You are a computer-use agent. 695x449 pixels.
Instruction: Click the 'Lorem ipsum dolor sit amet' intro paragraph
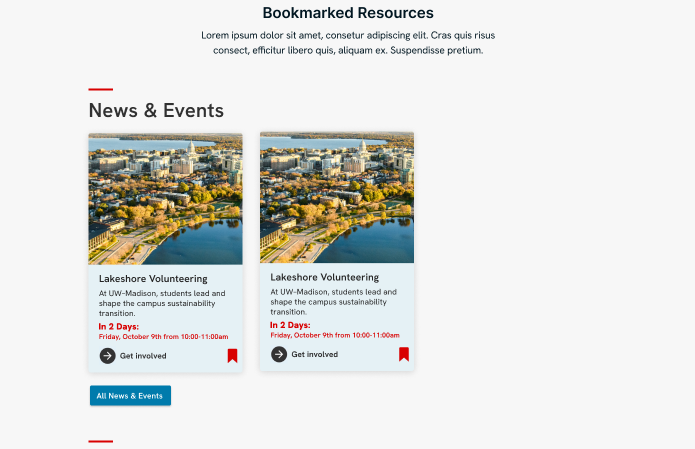348,43
